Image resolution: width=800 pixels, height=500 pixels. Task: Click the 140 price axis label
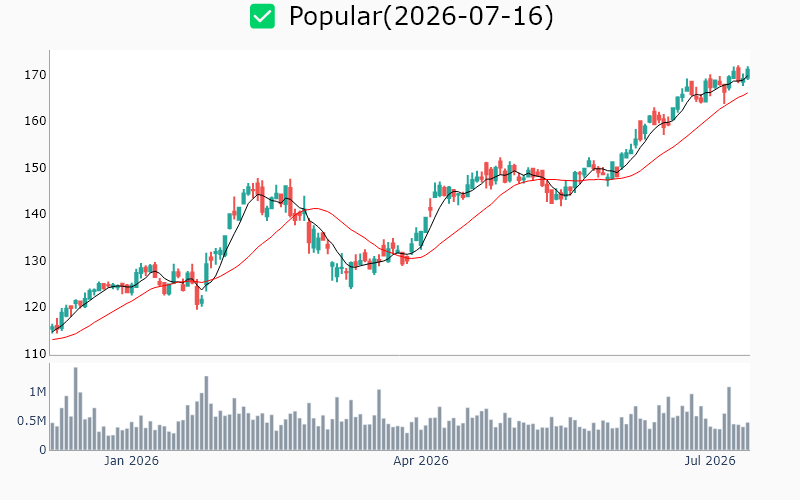35,214
